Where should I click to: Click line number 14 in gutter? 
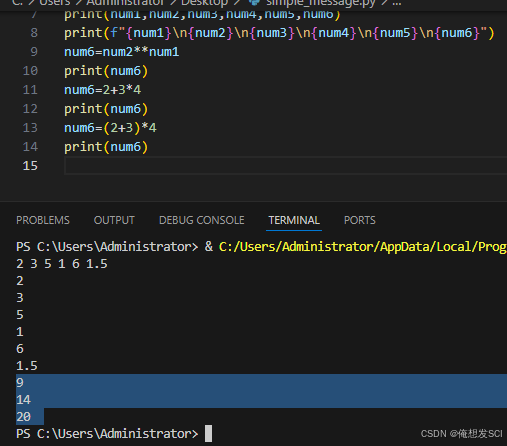pyautogui.click(x=30, y=147)
